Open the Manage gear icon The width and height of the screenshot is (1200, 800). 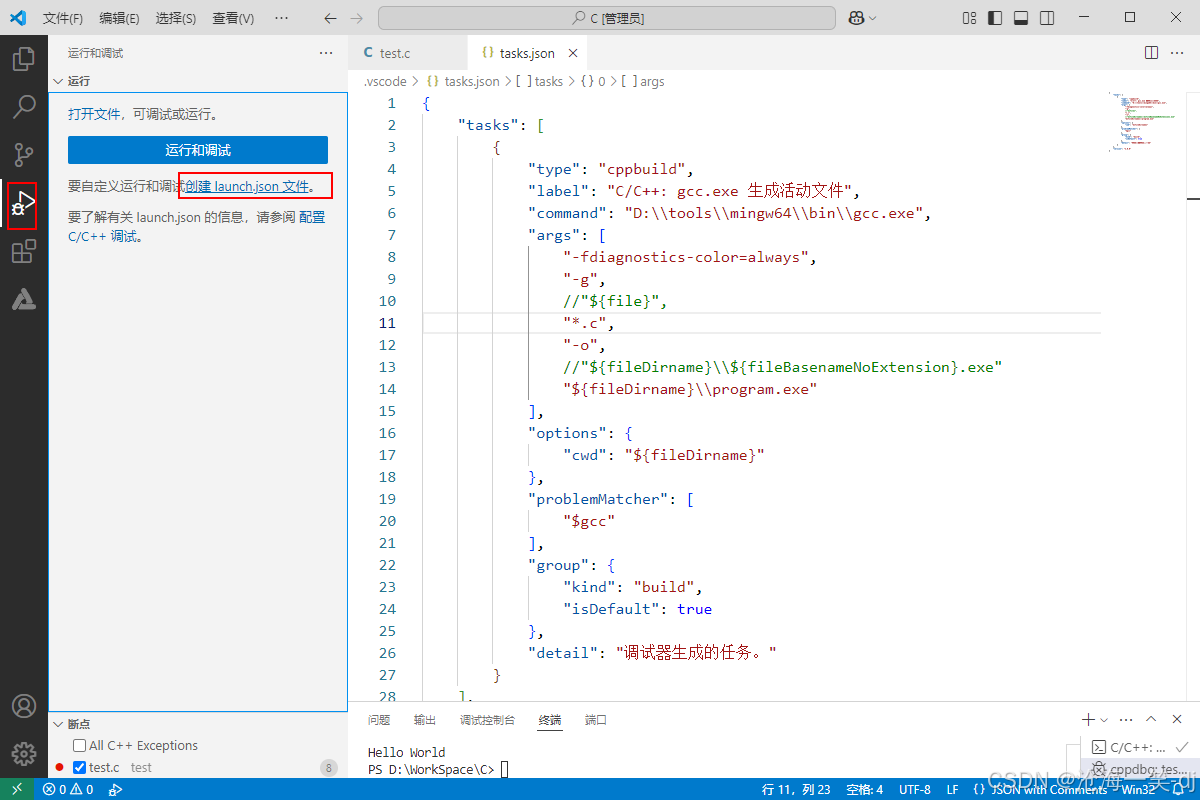pyautogui.click(x=24, y=754)
